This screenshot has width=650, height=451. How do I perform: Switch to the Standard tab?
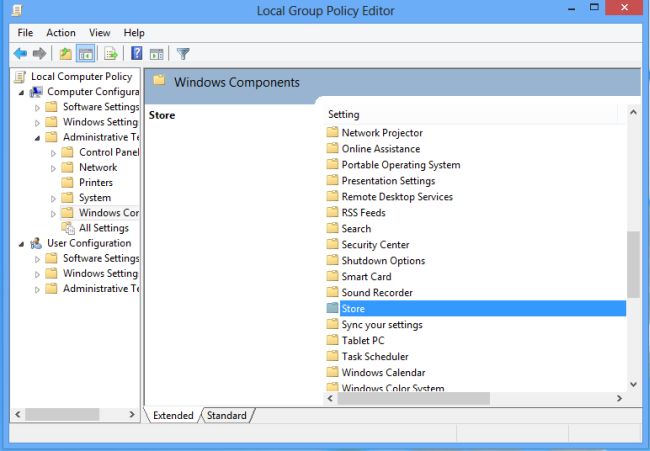(226, 415)
